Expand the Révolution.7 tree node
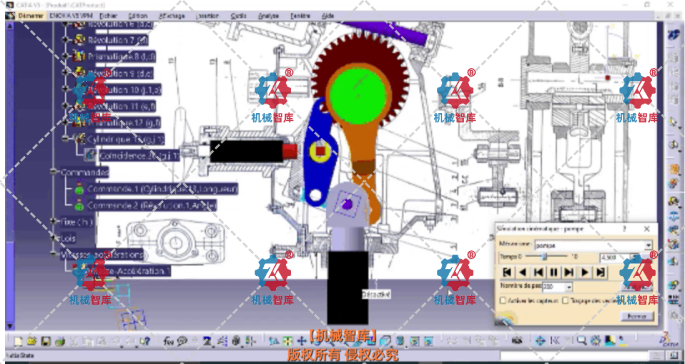The image size is (685, 364). click(x=65, y=40)
